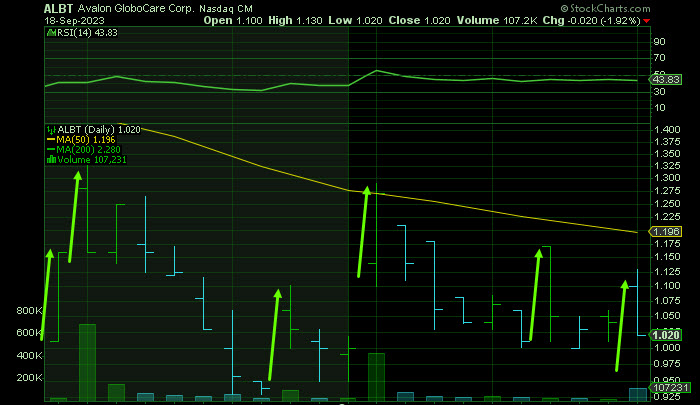Click the tallest volume bar near 700K
The width and height of the screenshot is (700, 405).
[88, 363]
